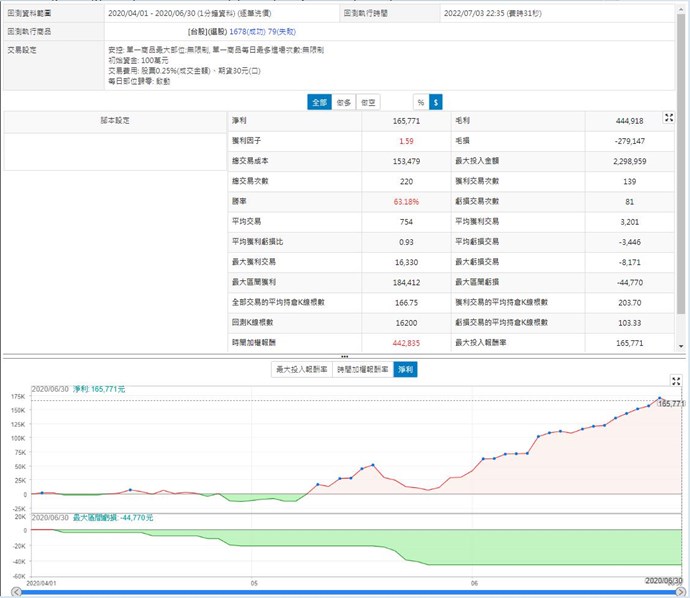Show the 最大投入報酬率 chart
Screen dimensions: 690x598
(303, 369)
